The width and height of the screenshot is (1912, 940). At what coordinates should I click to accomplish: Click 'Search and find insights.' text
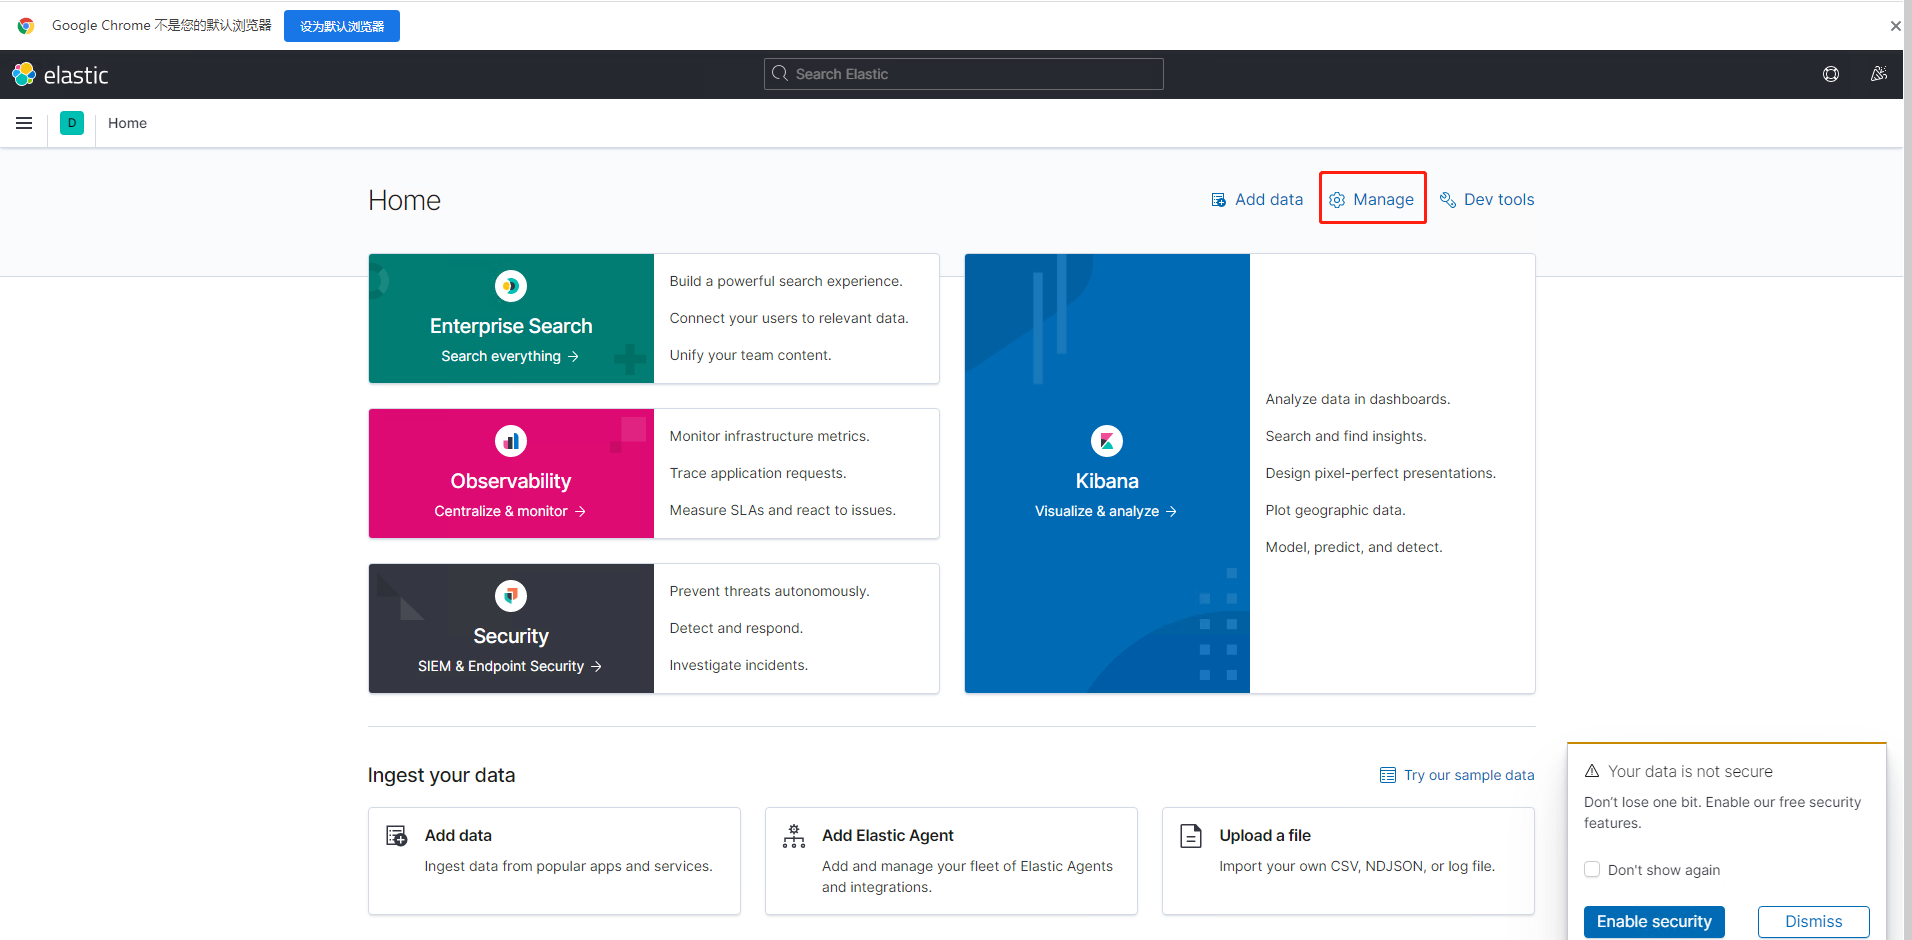point(1346,437)
